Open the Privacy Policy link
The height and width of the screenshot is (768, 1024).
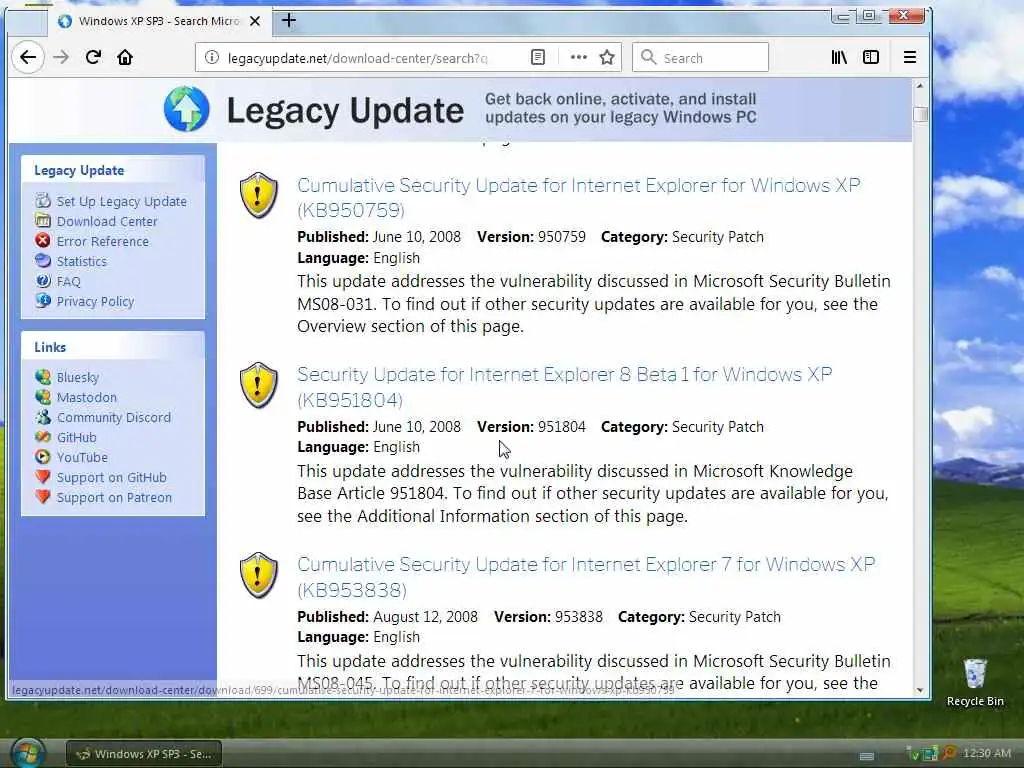click(x=95, y=301)
